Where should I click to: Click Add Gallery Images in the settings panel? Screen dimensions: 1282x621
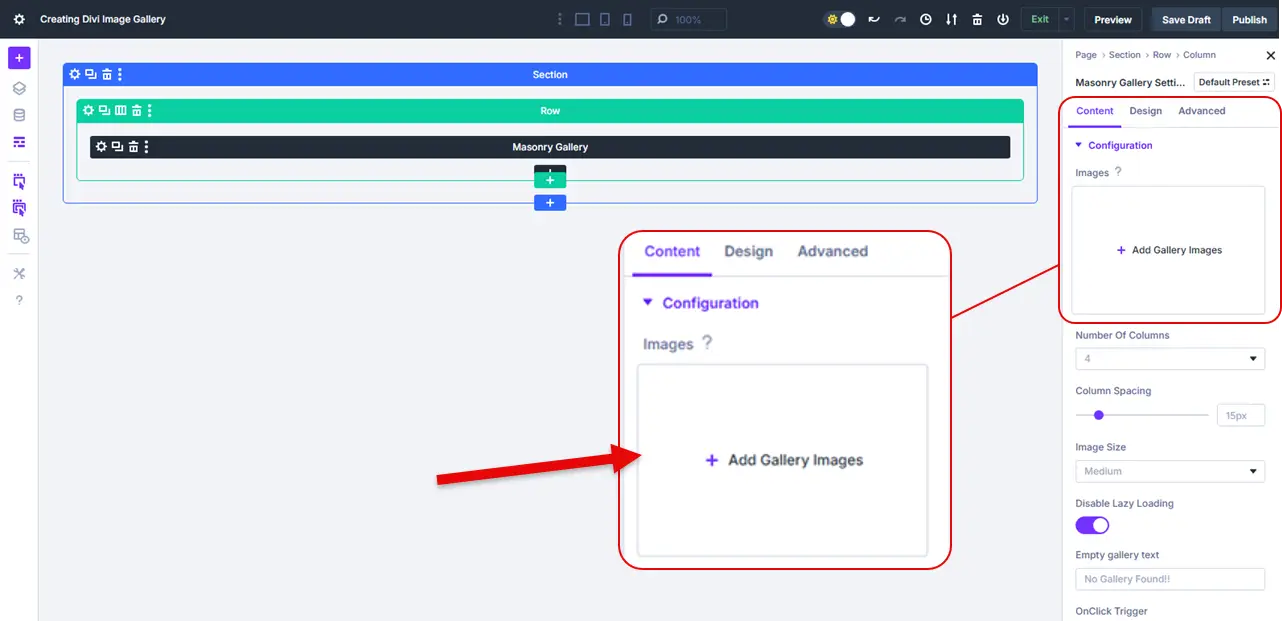[1169, 250]
